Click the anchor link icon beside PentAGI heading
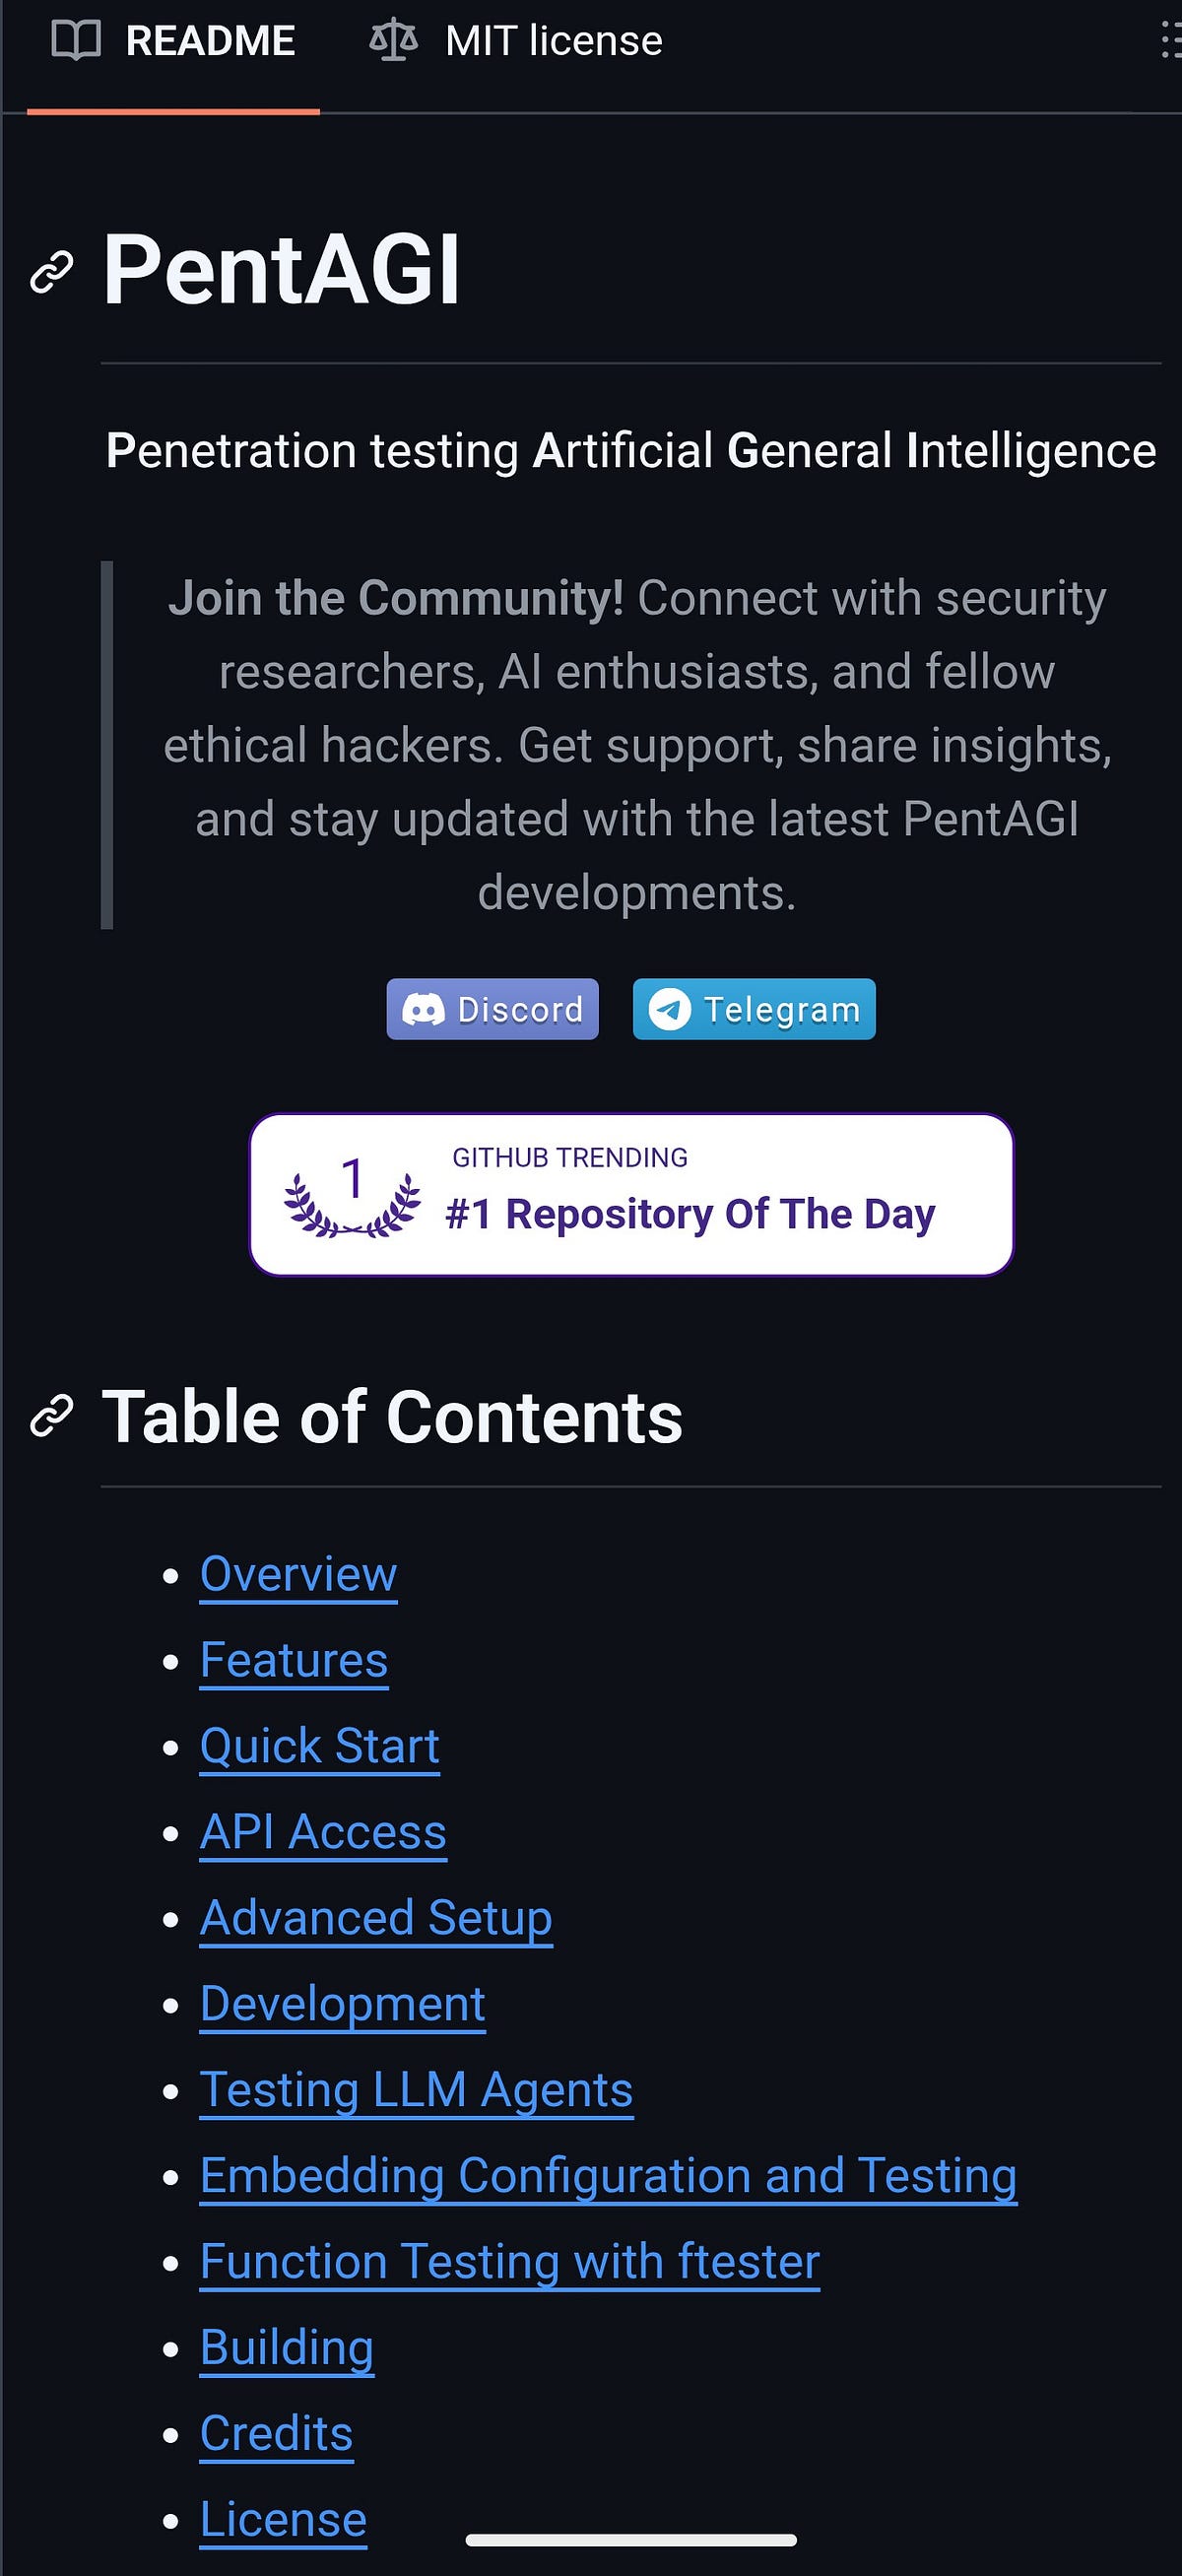This screenshot has height=2576, width=1182. [52, 272]
